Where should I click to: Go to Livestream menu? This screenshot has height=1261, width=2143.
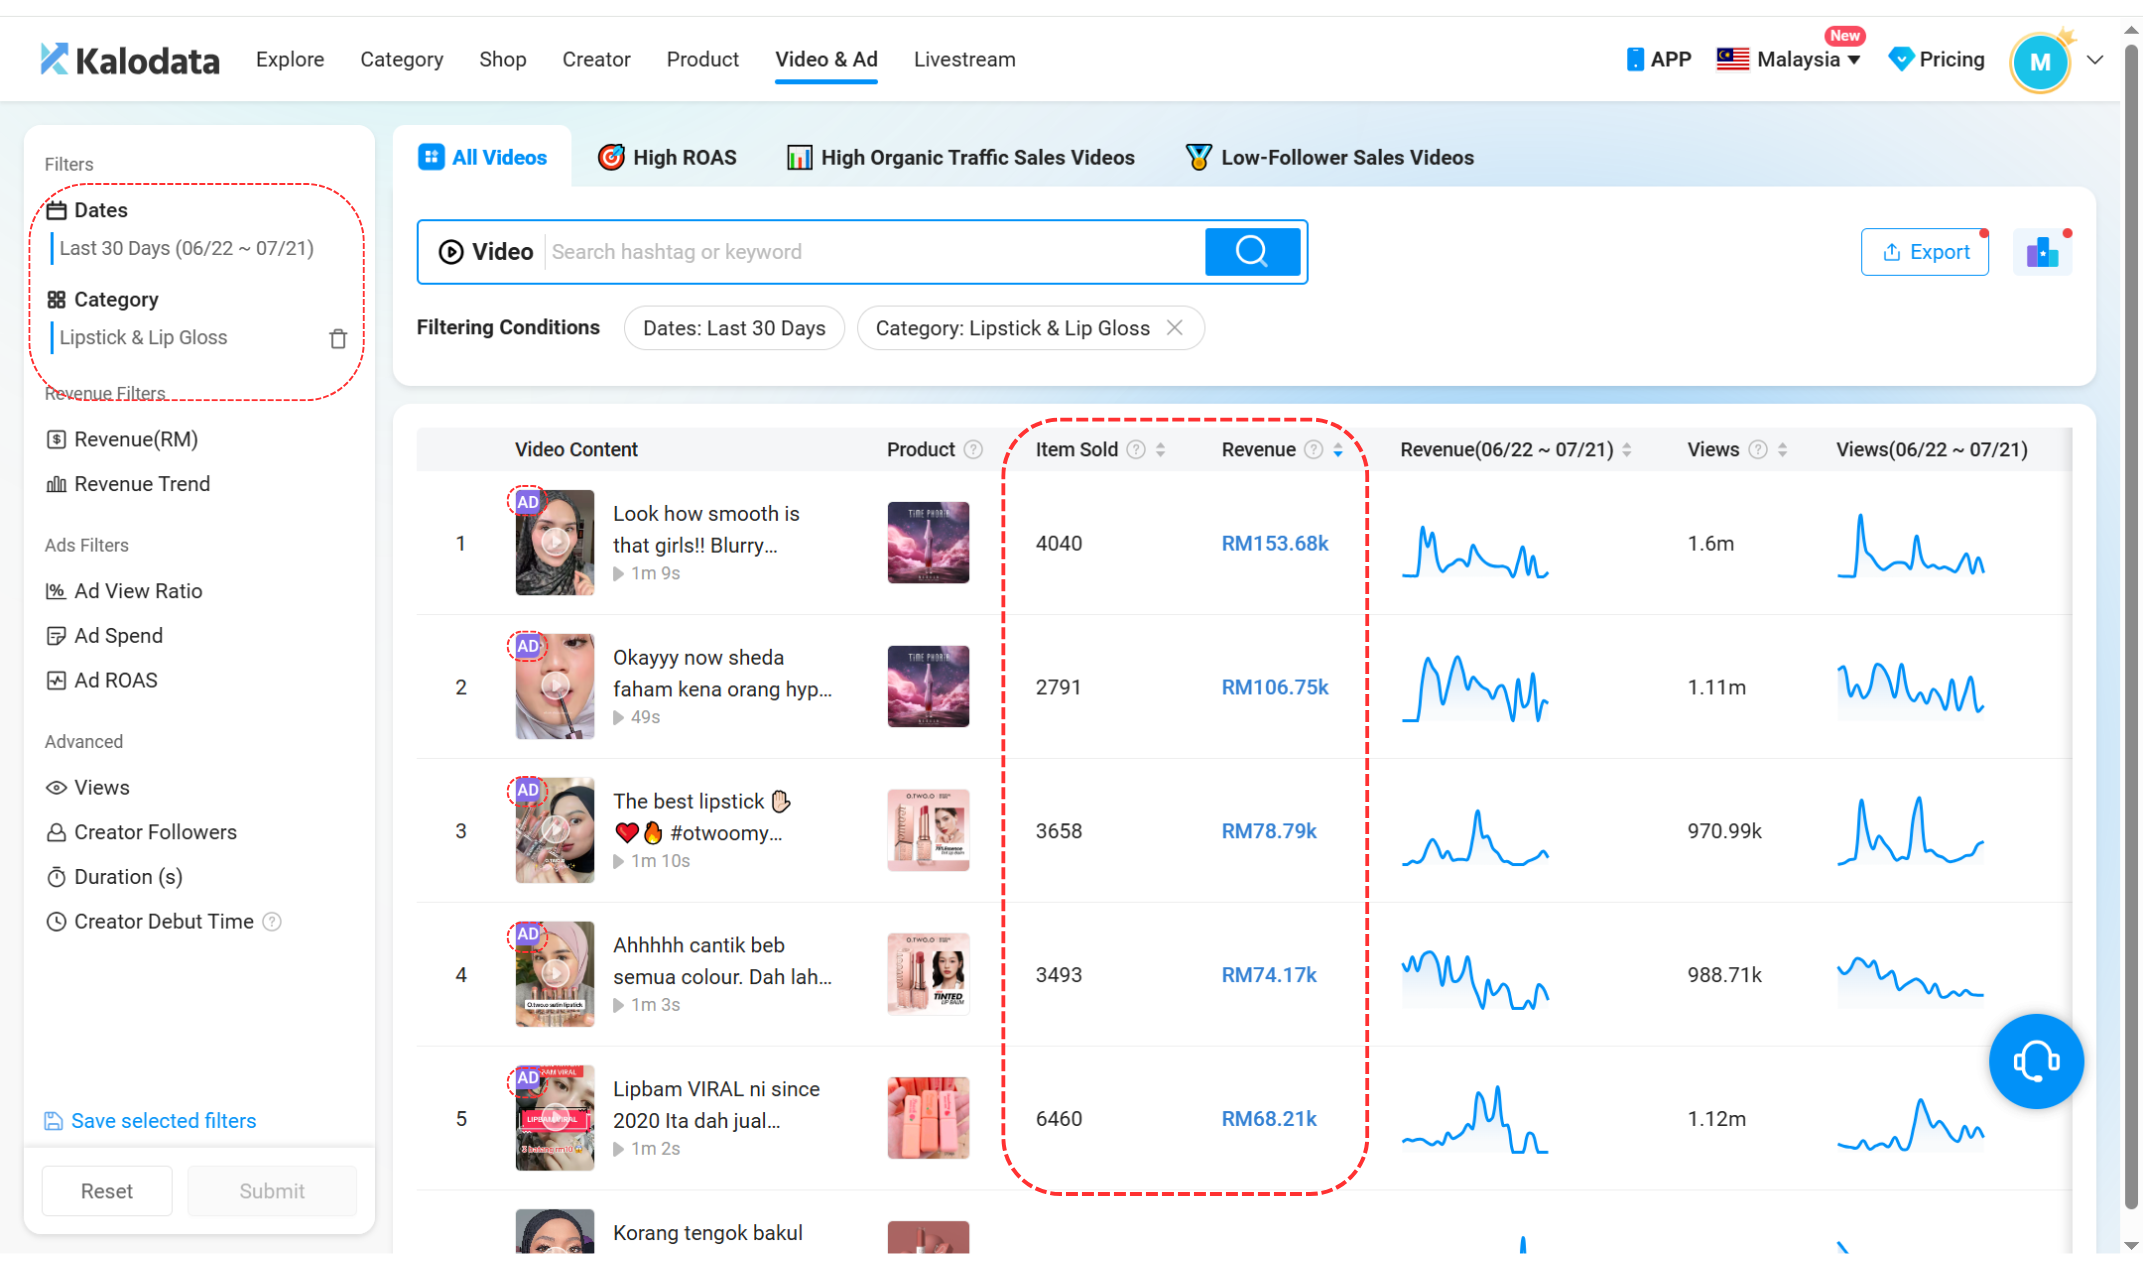[964, 59]
